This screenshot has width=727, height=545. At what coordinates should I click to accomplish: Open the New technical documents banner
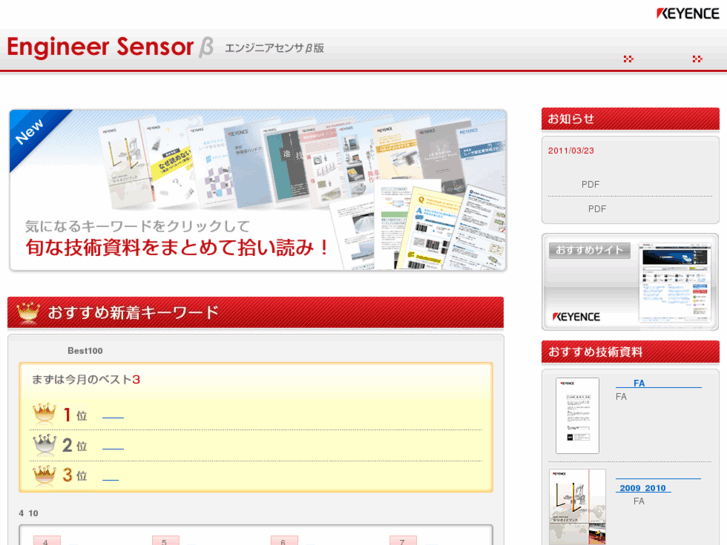tap(258, 190)
